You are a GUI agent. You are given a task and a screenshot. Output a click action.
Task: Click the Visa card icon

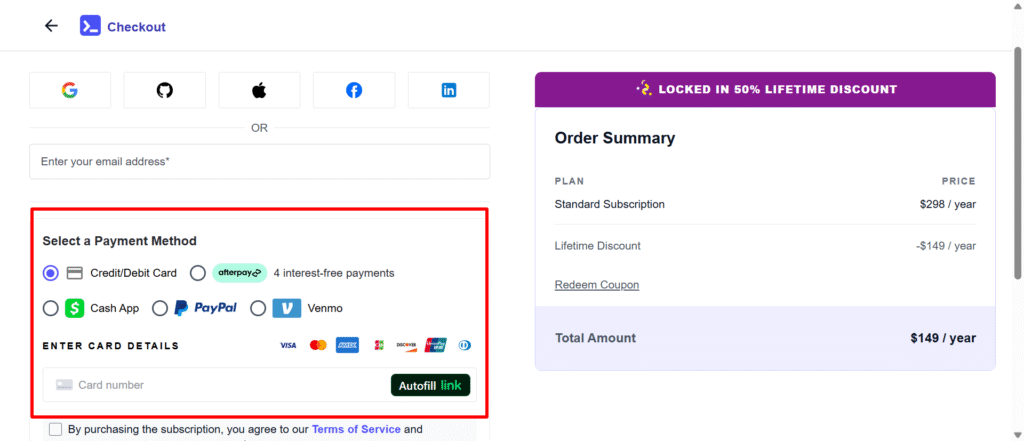click(288, 346)
